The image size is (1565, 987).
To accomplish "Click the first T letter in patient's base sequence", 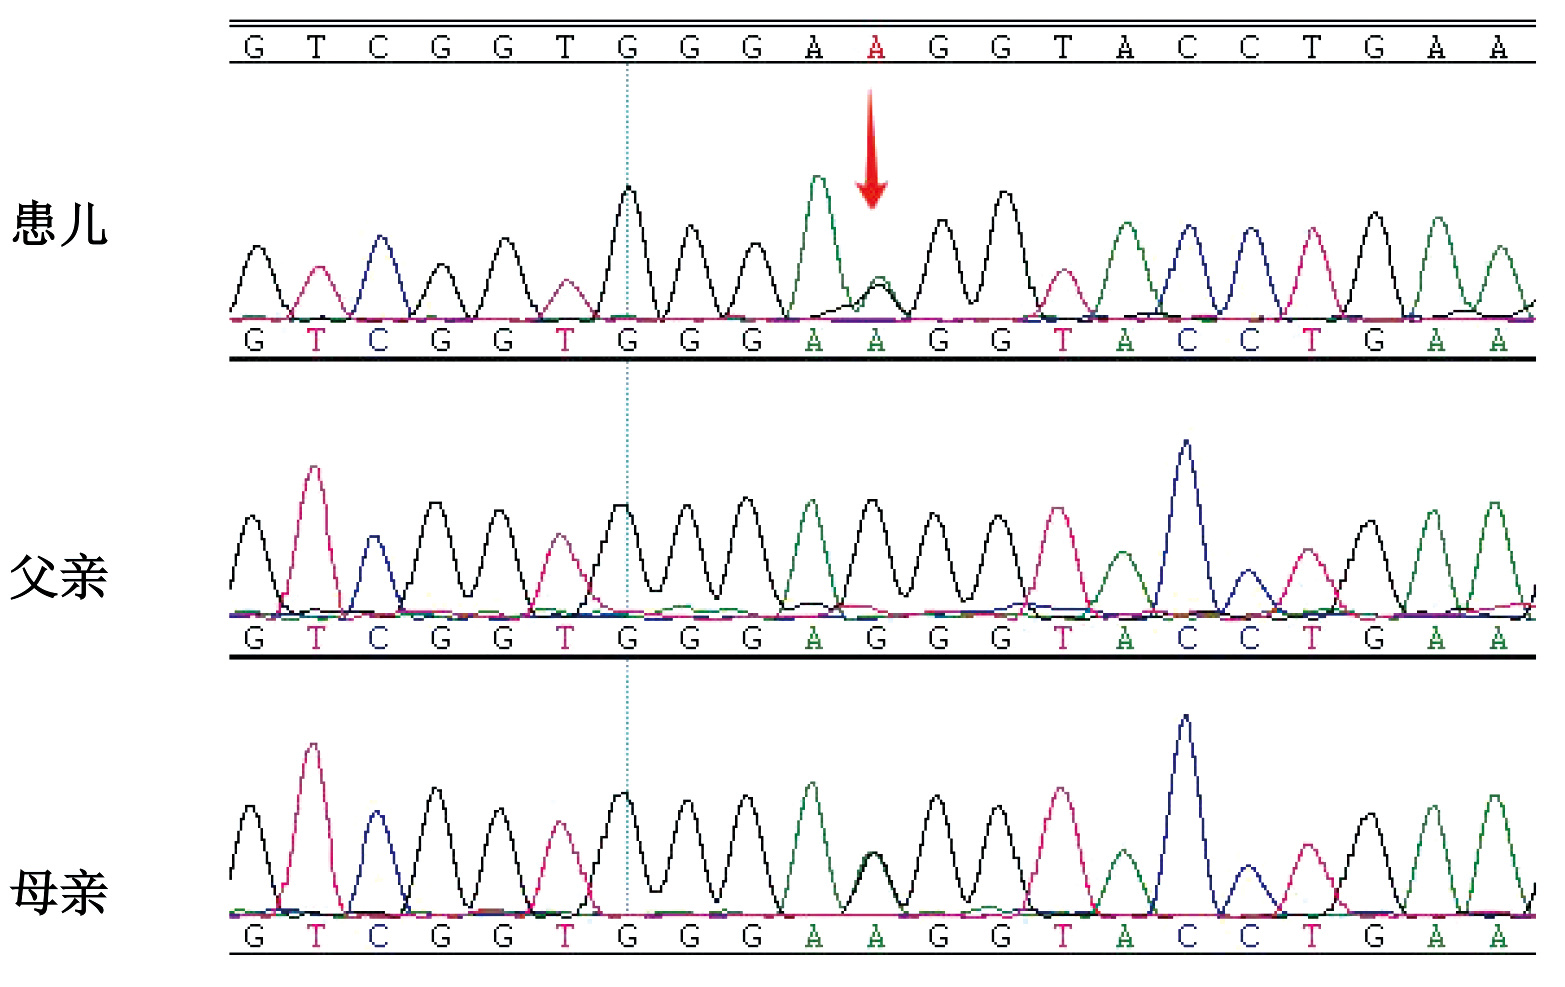I will coord(316,341).
